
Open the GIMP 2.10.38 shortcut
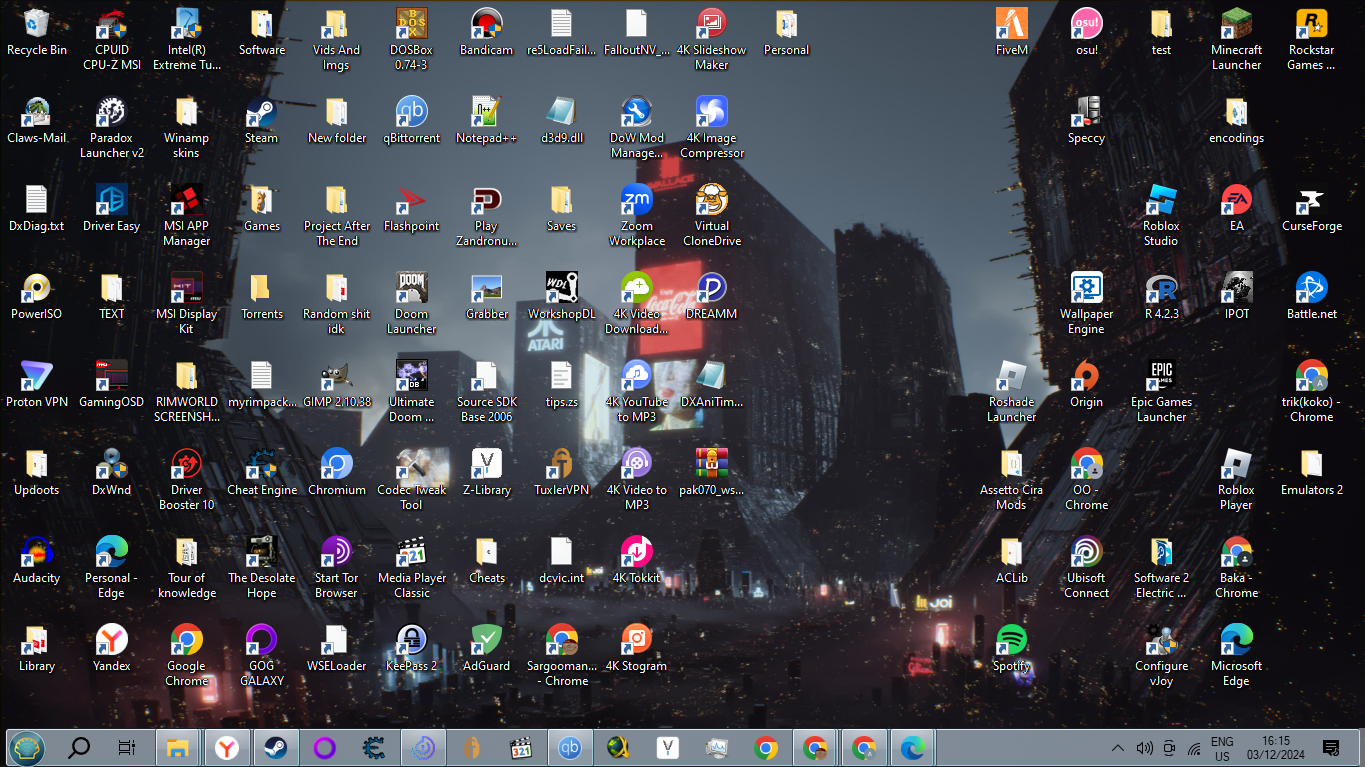pyautogui.click(x=336, y=385)
